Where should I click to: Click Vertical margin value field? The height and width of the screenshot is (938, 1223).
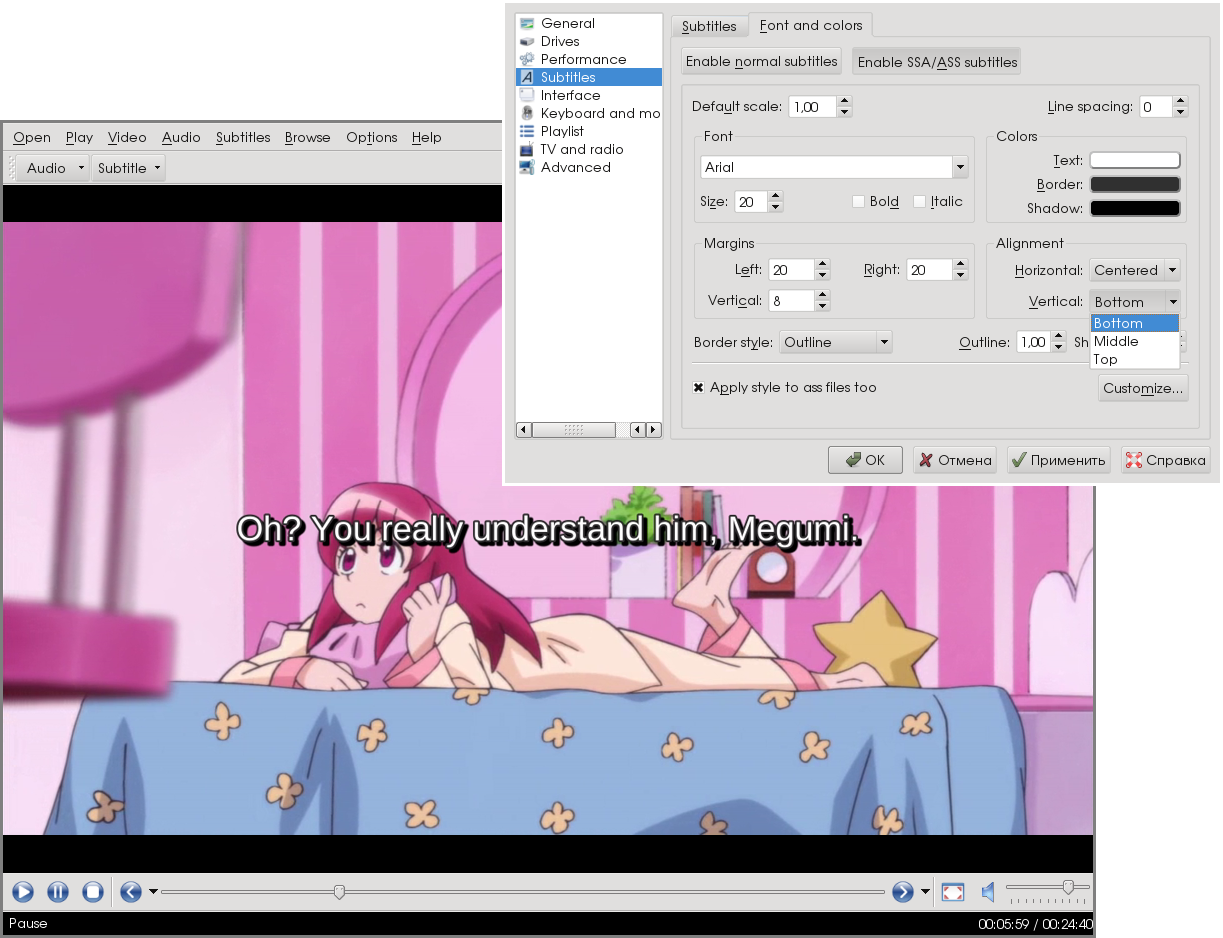pyautogui.click(x=791, y=300)
